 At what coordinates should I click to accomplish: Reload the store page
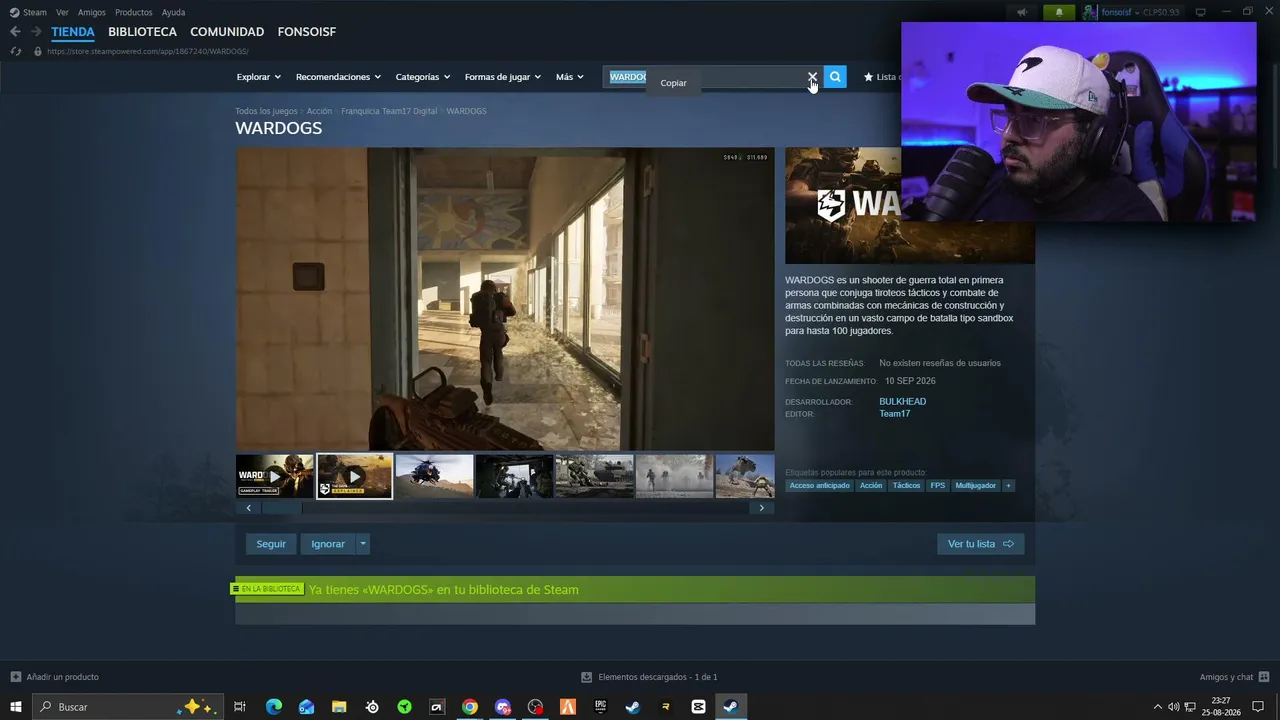click(15, 51)
